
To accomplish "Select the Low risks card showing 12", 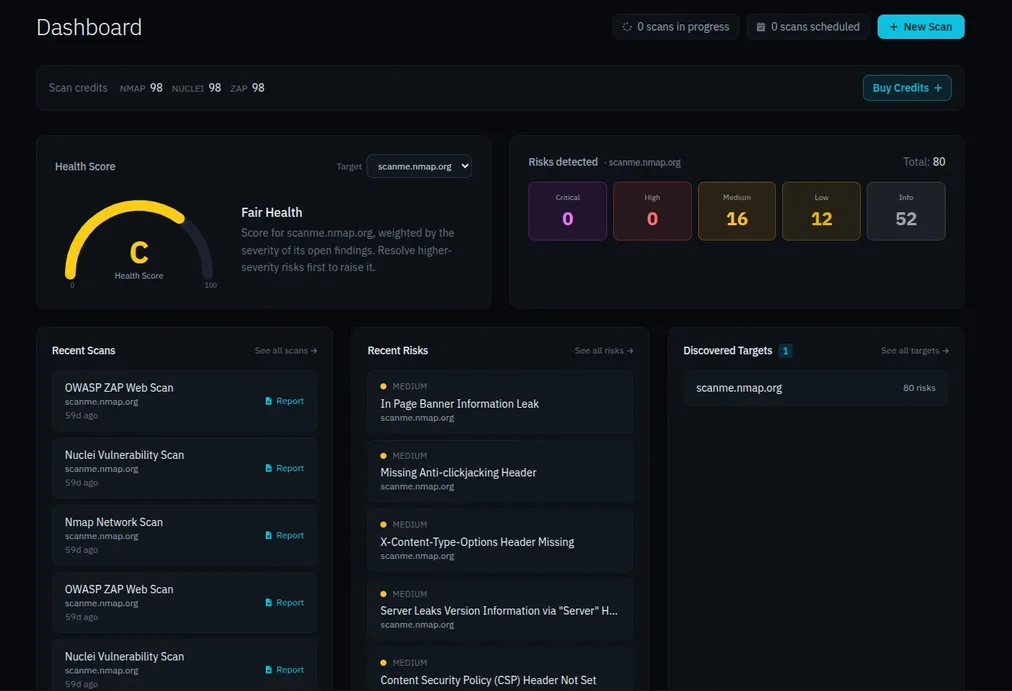I will pos(821,211).
